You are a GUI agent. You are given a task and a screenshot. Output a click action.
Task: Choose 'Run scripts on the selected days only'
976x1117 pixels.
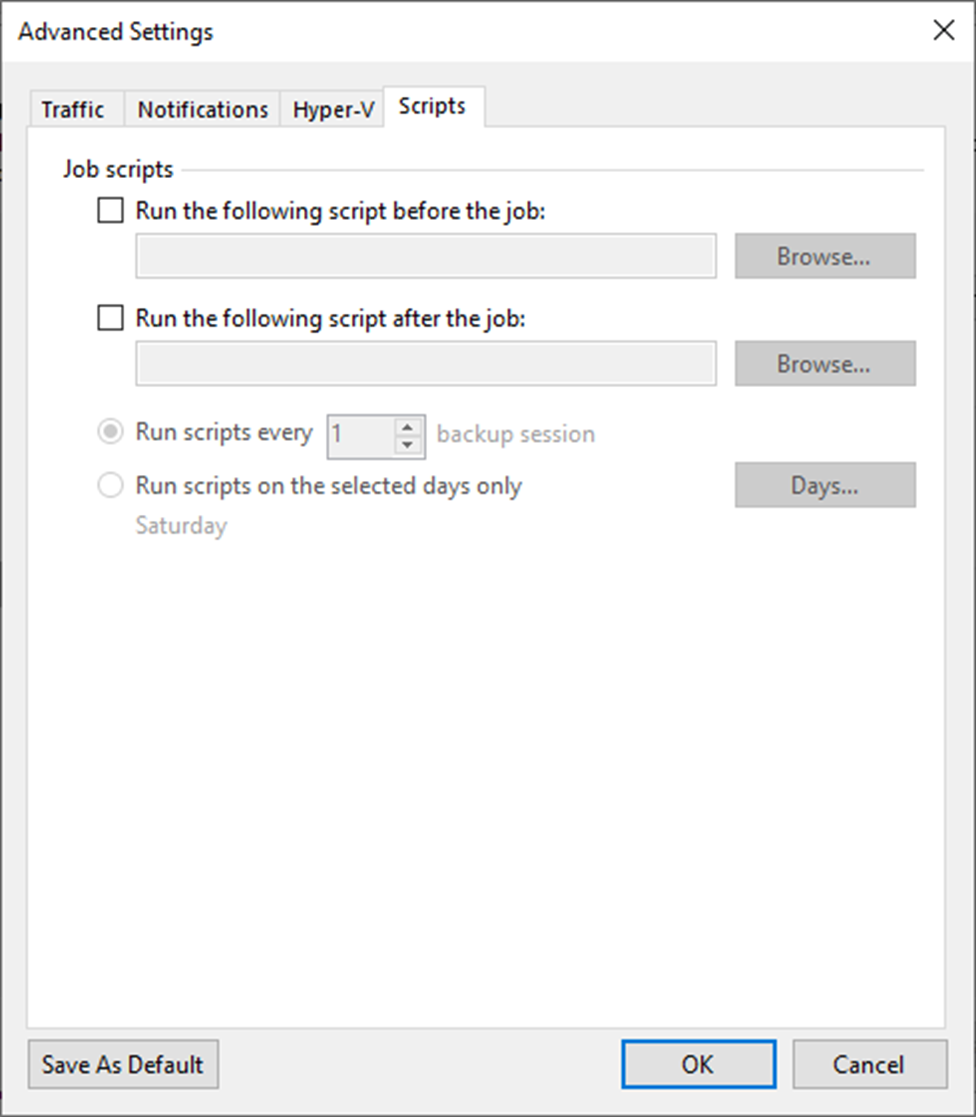click(x=111, y=485)
